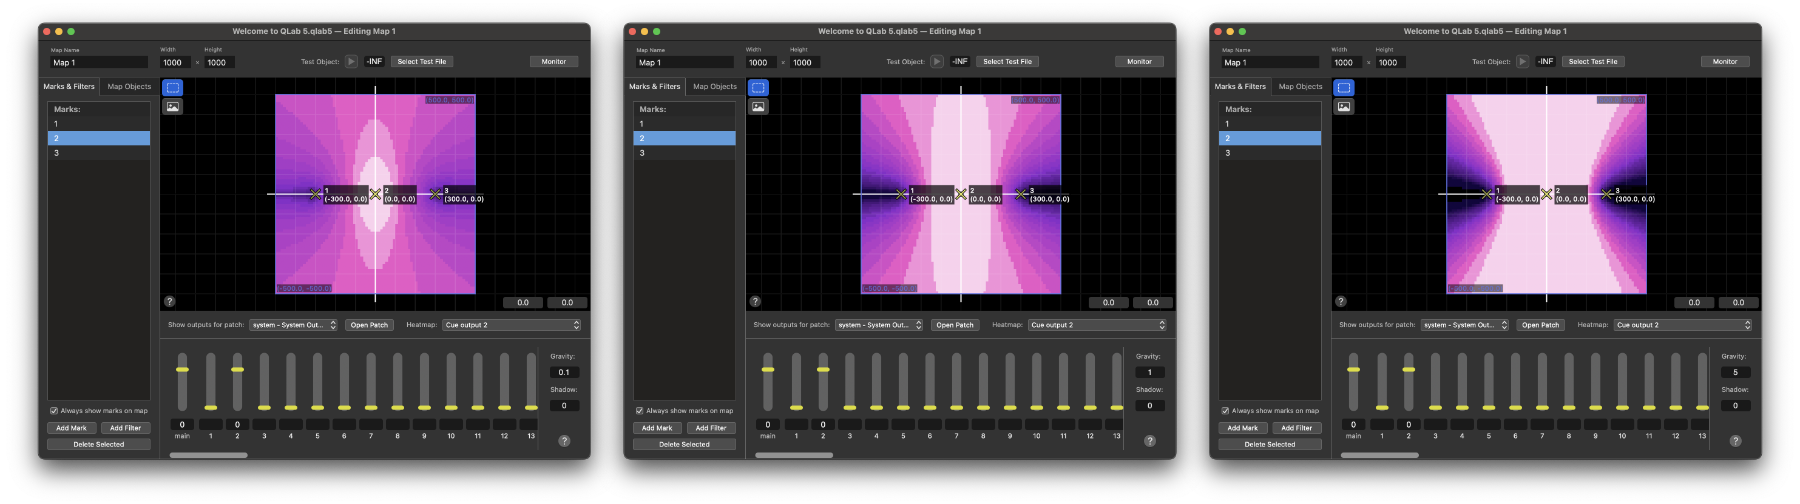Viewport: 1800px width, 504px height.
Task: Switch to Map Objects tab in Gravity 0.1 window
Action: click(x=129, y=87)
